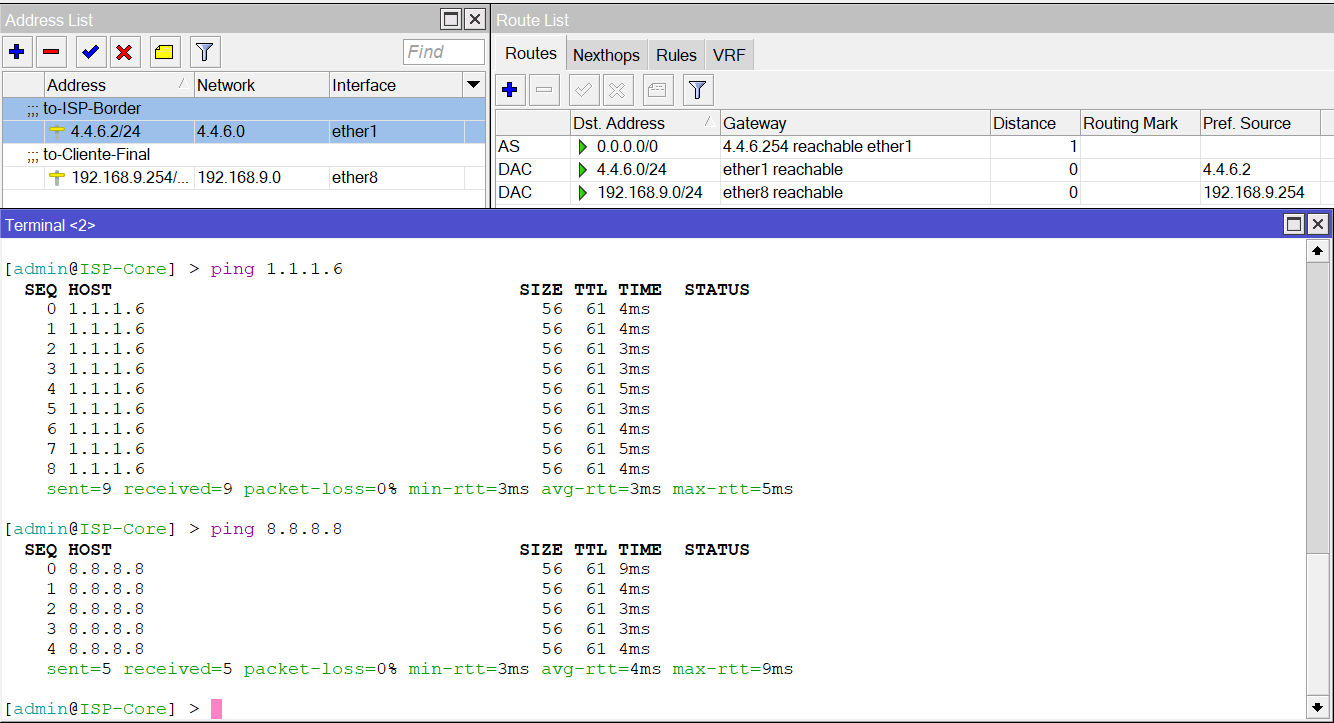The width and height of the screenshot is (1334, 723).
Task: Switch to the Rules tab
Action: click(x=675, y=54)
